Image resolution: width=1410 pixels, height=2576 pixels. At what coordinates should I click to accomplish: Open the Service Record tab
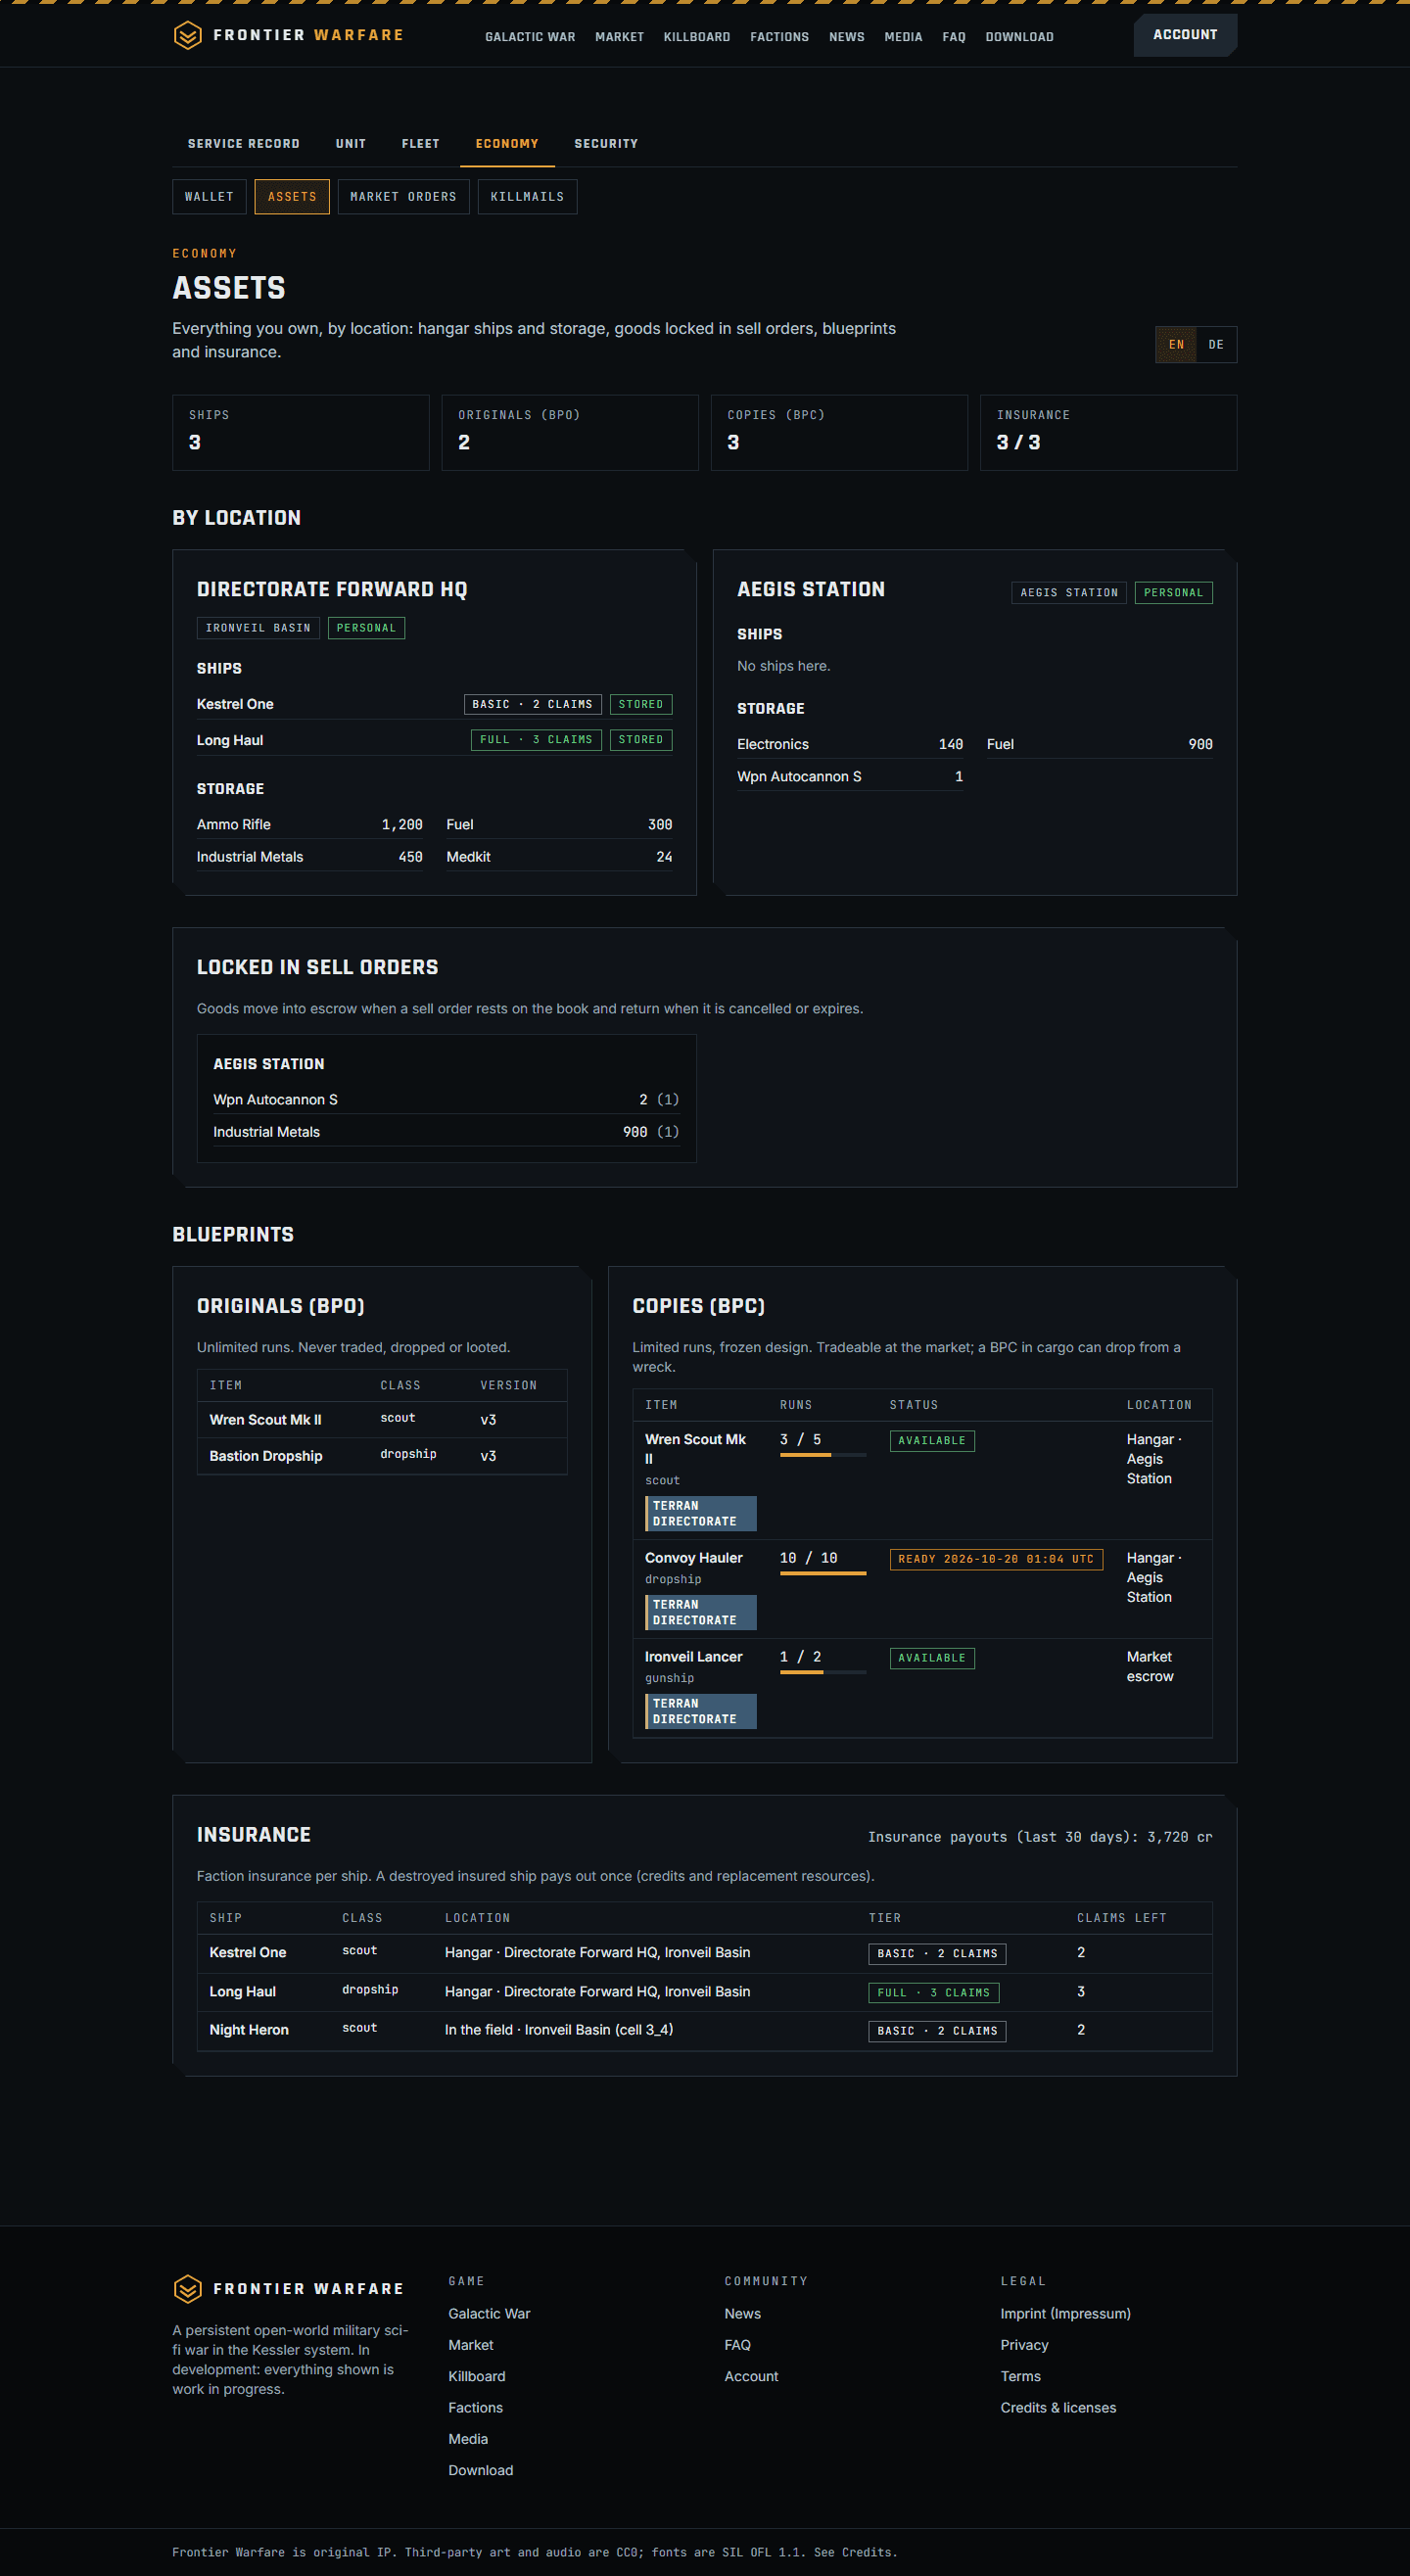(244, 144)
